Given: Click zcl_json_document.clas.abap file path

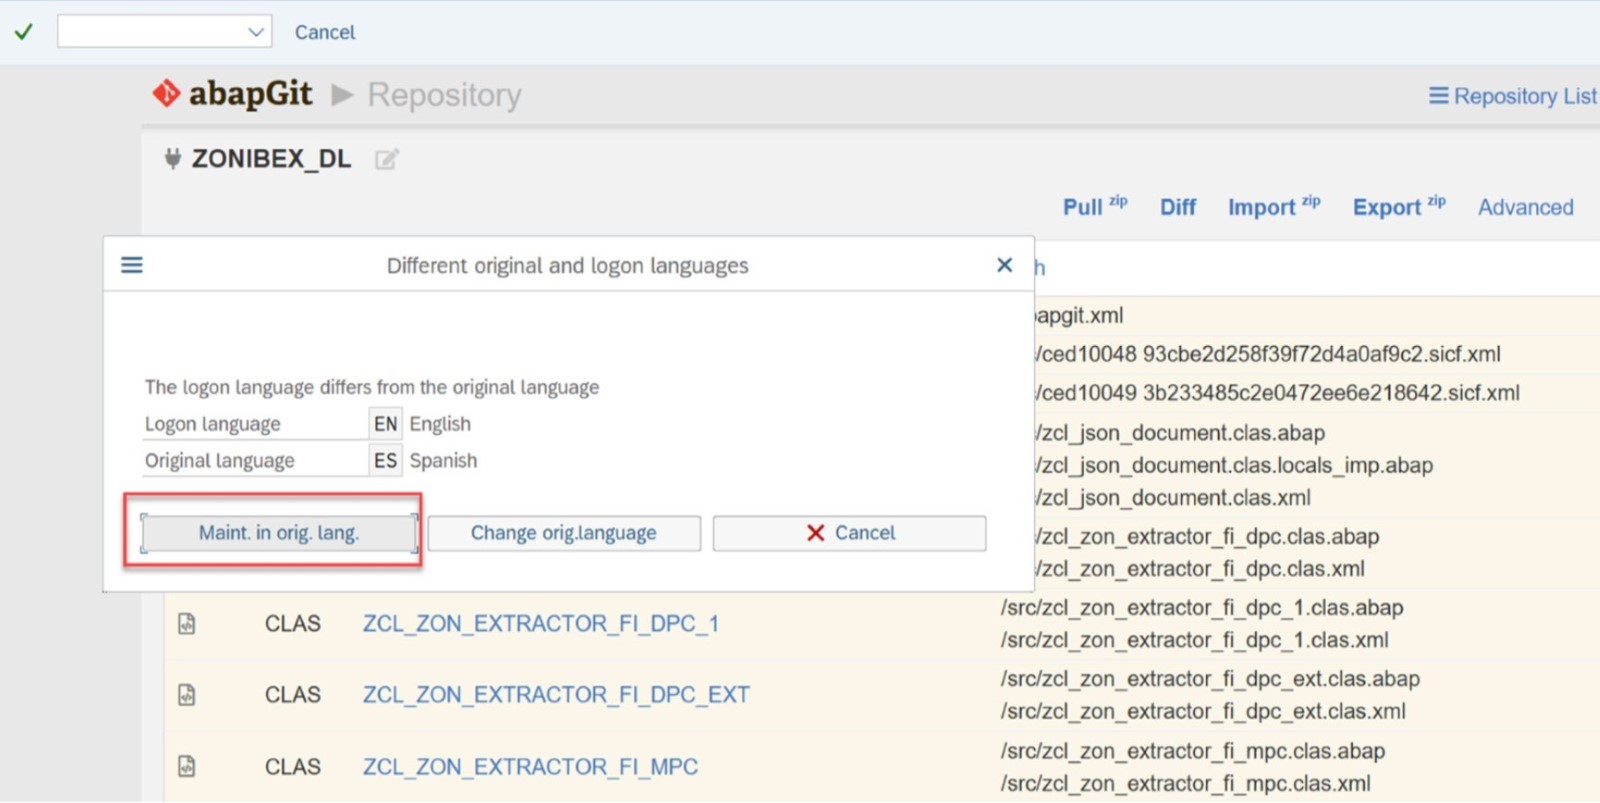Looking at the screenshot, I should tap(1180, 433).
